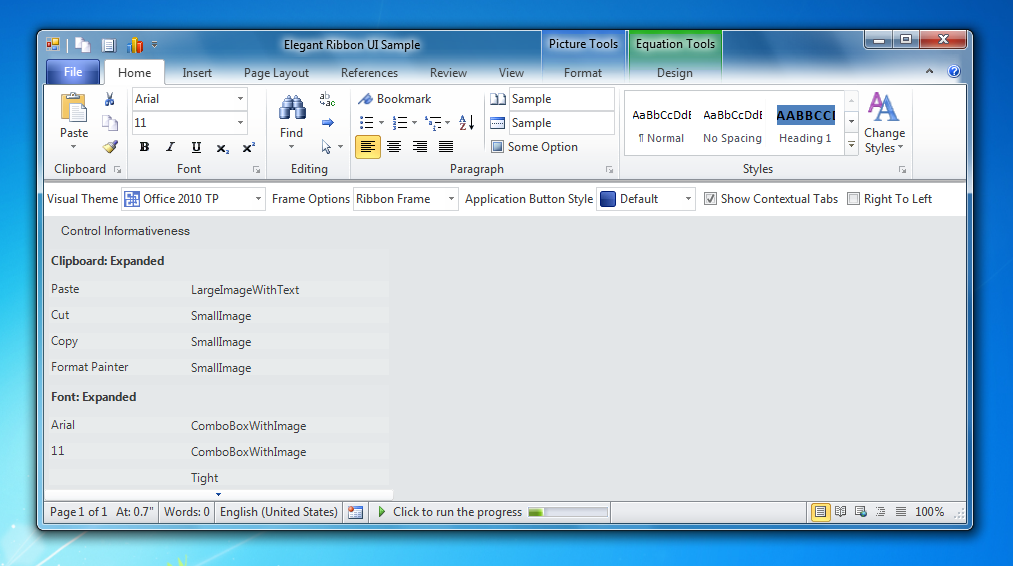Toggle Bold formatting
The image size is (1013, 566).
pyautogui.click(x=144, y=147)
